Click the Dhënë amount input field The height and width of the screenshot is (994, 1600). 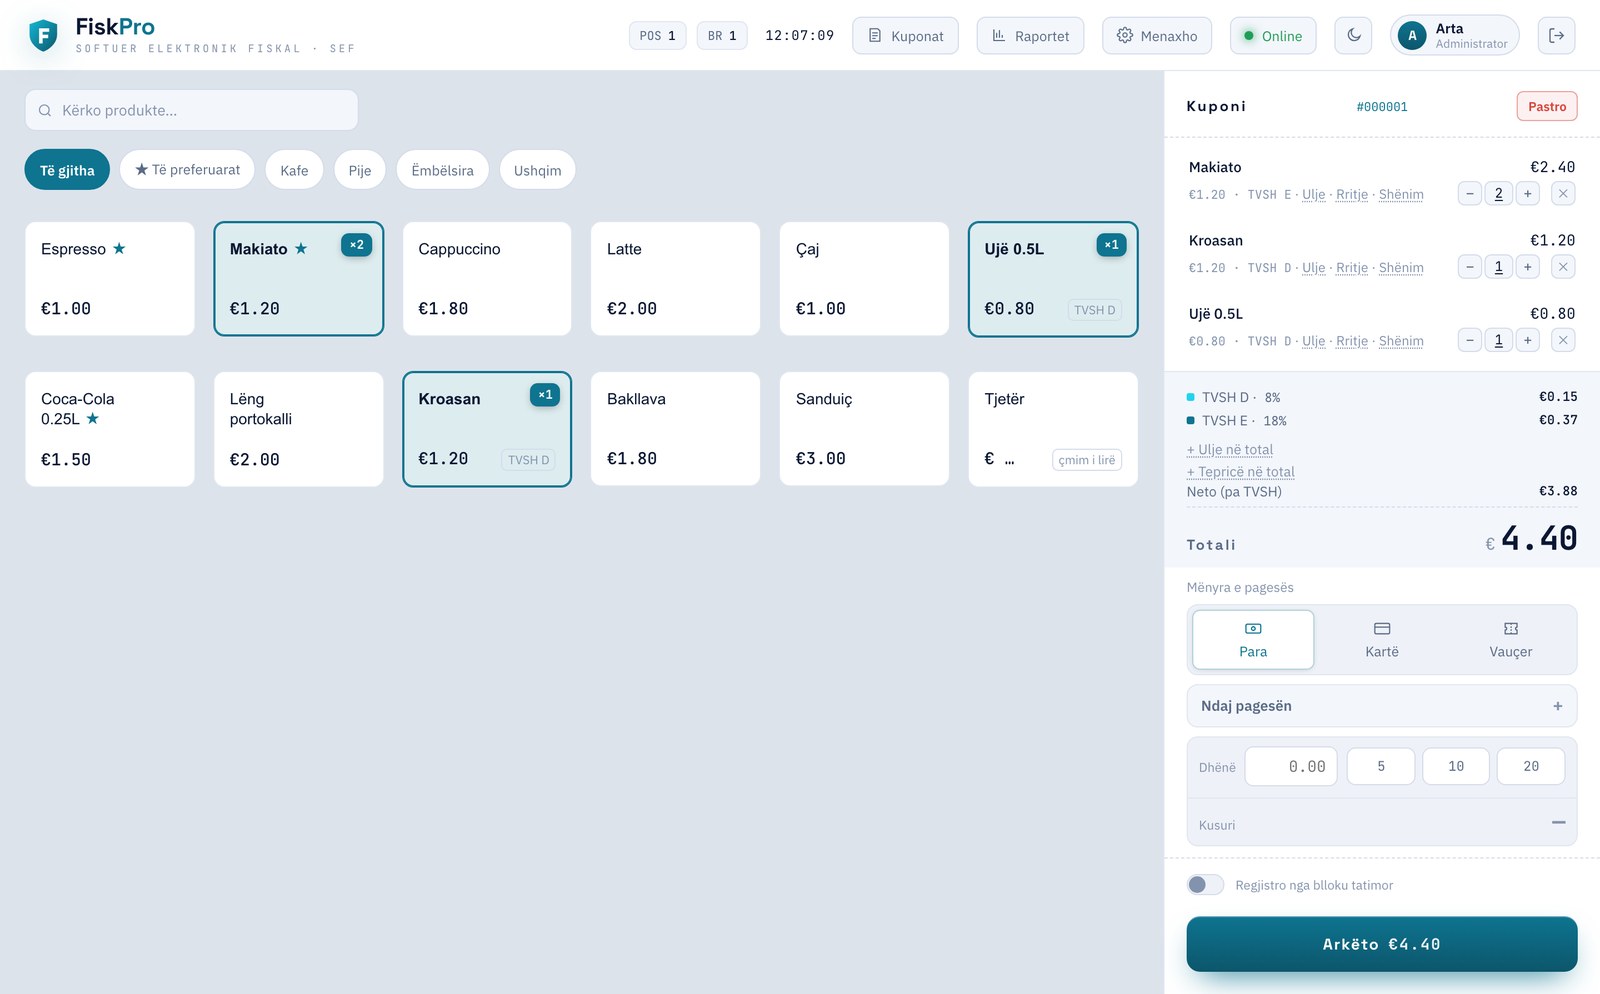1291,766
